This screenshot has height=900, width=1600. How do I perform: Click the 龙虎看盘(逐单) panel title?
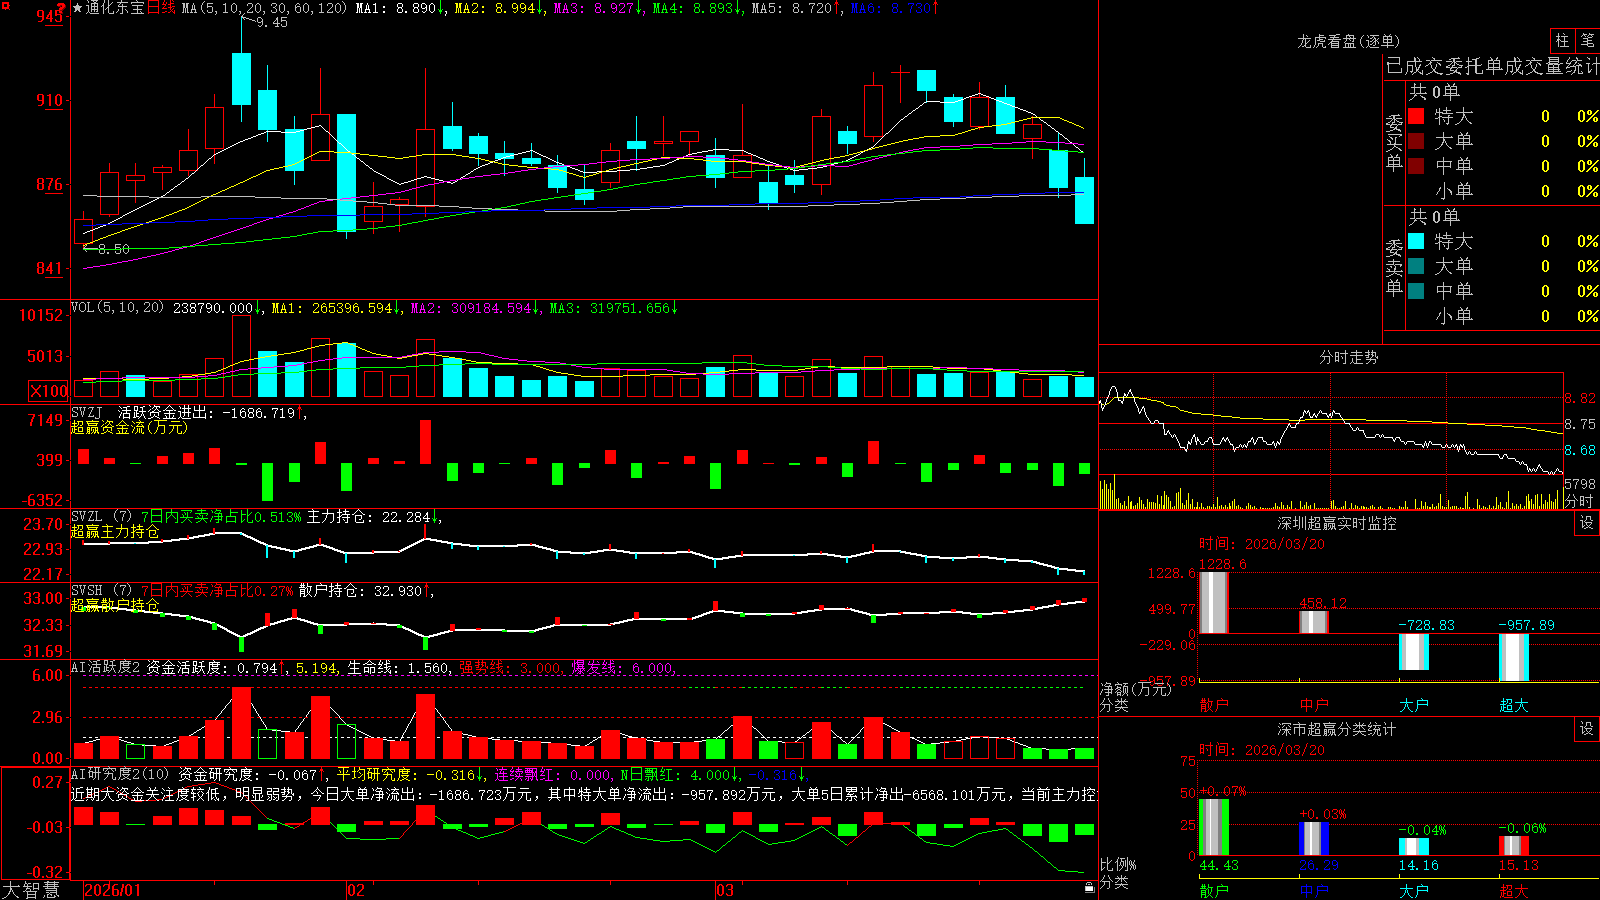tap(1348, 41)
